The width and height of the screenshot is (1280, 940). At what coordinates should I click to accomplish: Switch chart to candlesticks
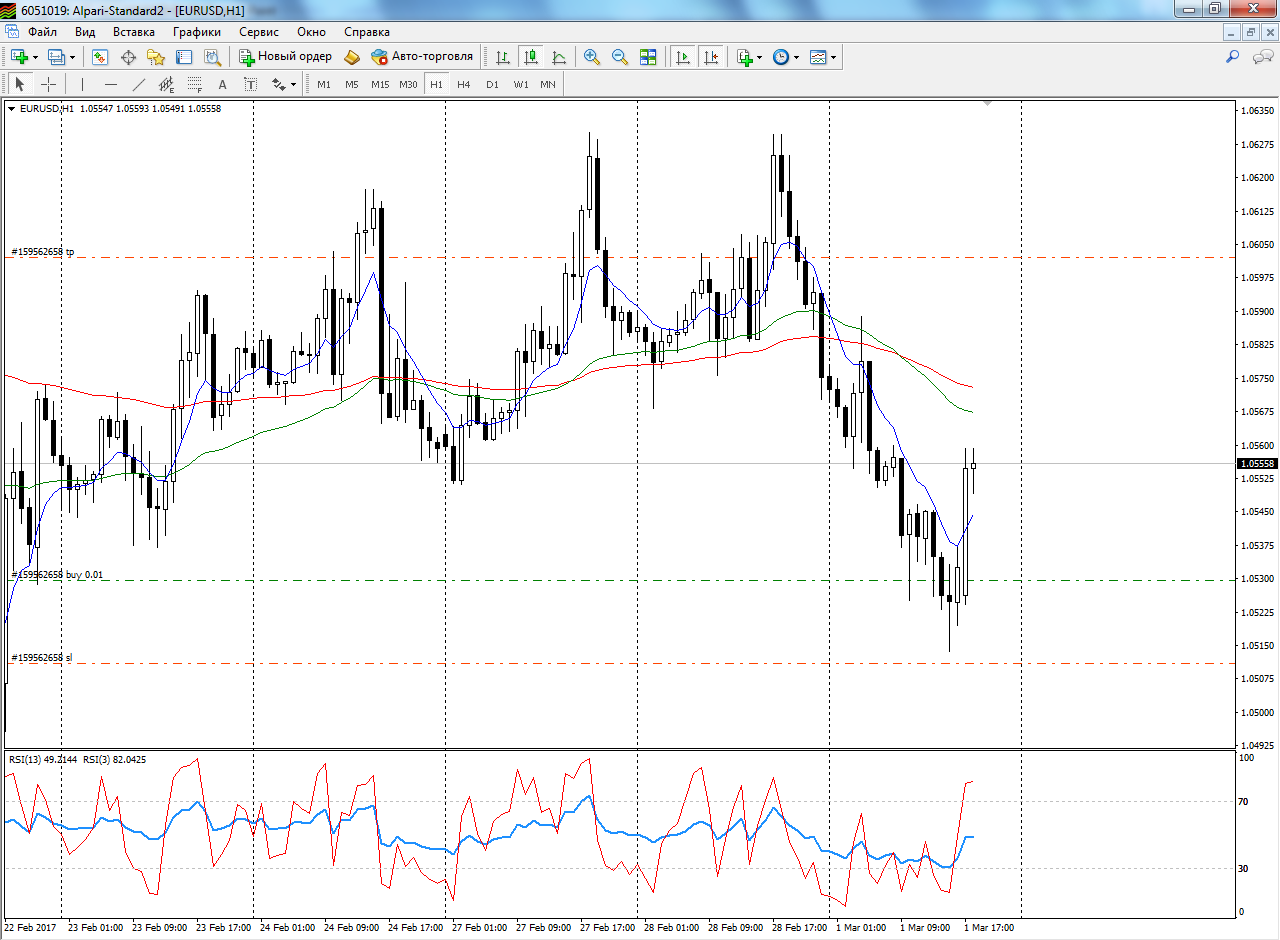(531, 57)
